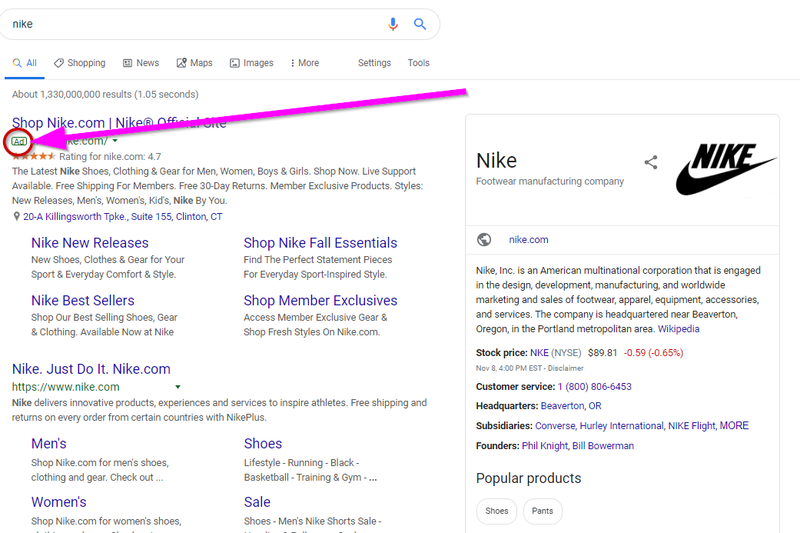Open Beaverton, OR headquarters link
The height and width of the screenshot is (533, 800).
click(x=571, y=406)
